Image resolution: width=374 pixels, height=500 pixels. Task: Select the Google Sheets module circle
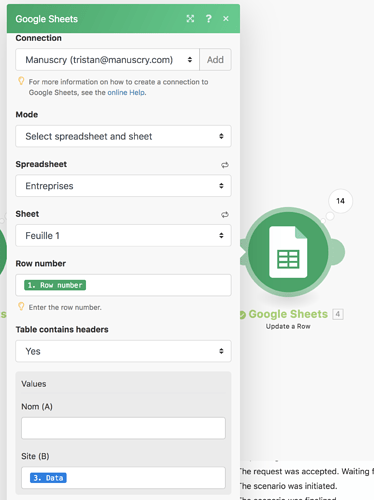[x=288, y=252]
